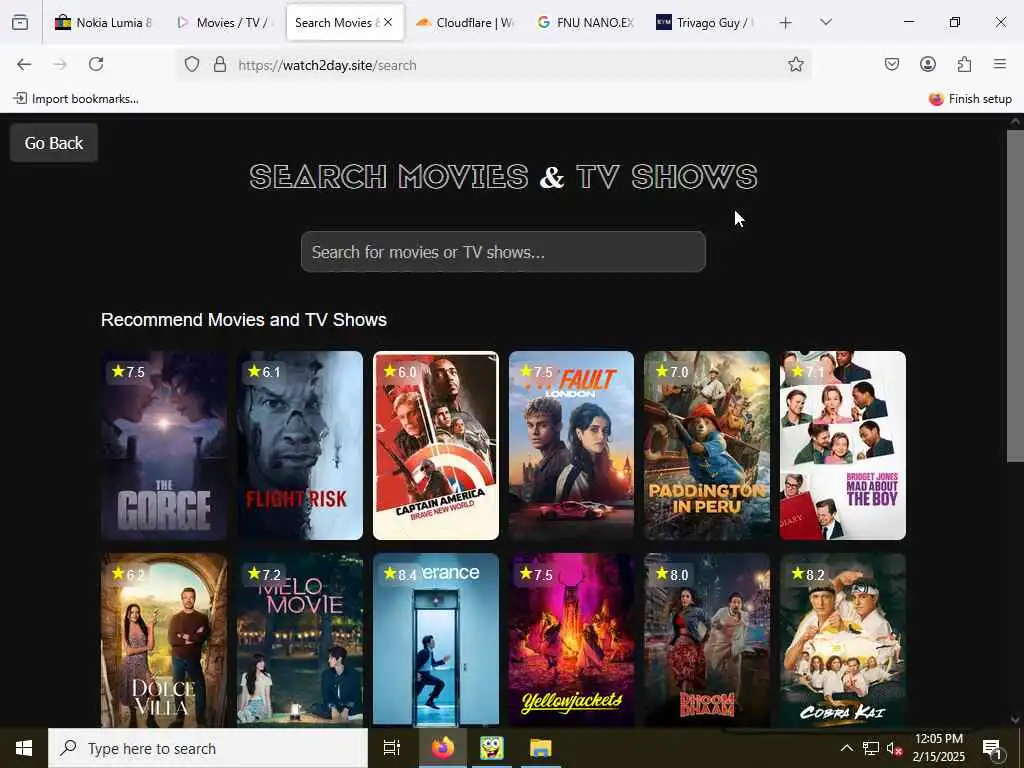Screen dimensions: 1024x768
Task: Click Import bookmarks link
Action: pos(76,99)
